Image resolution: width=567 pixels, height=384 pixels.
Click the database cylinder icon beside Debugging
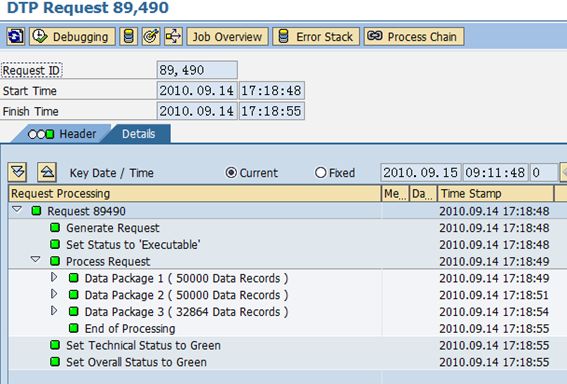[x=128, y=37]
